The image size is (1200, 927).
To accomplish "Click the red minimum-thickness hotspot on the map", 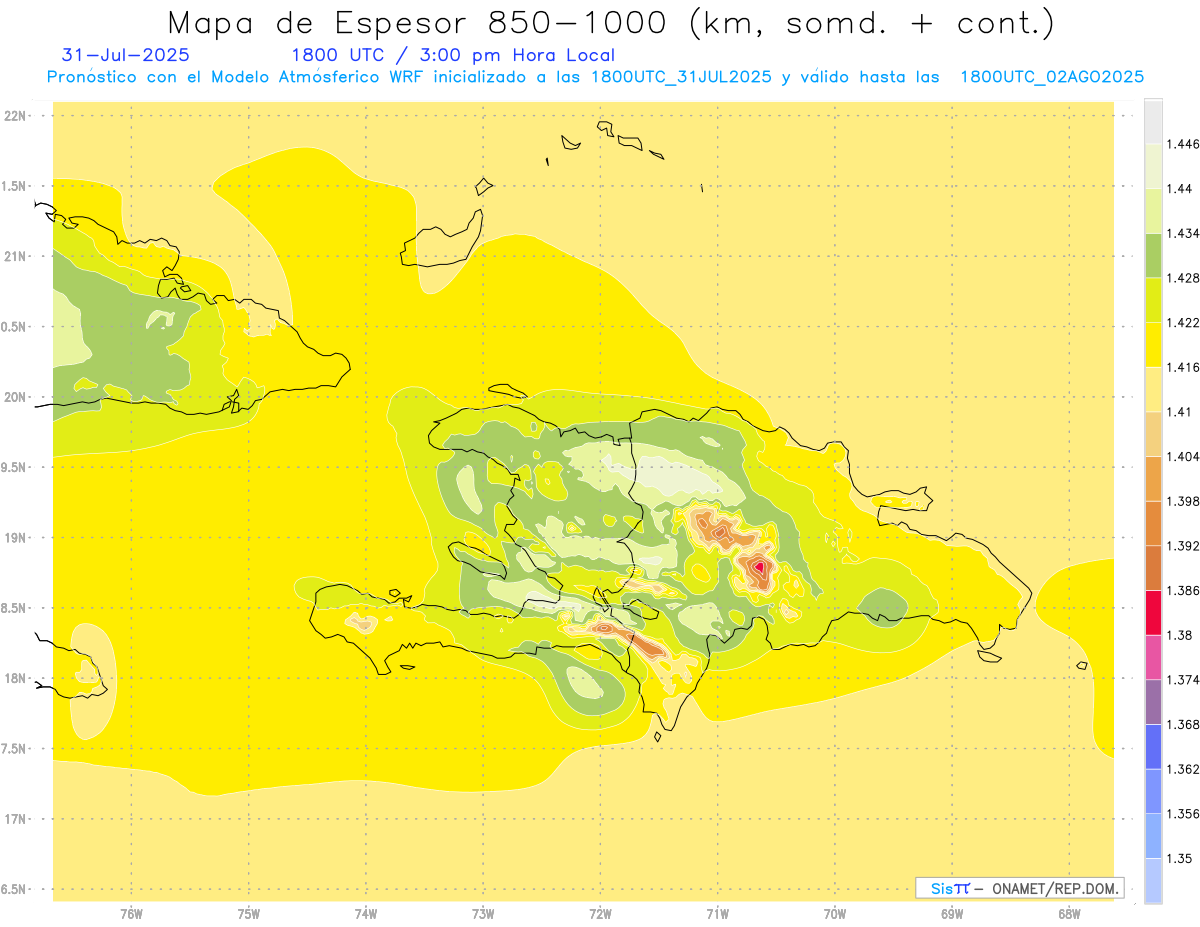I will tap(760, 568).
